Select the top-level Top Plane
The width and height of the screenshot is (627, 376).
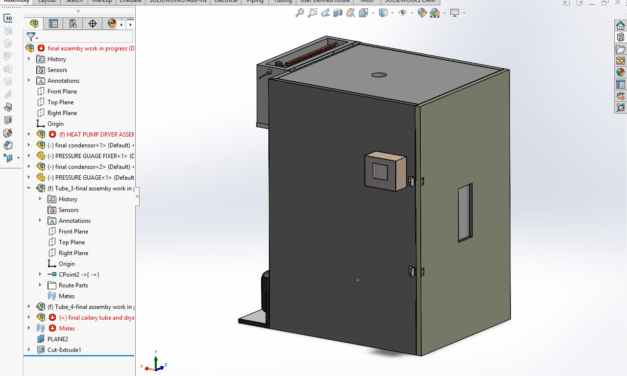click(55, 102)
